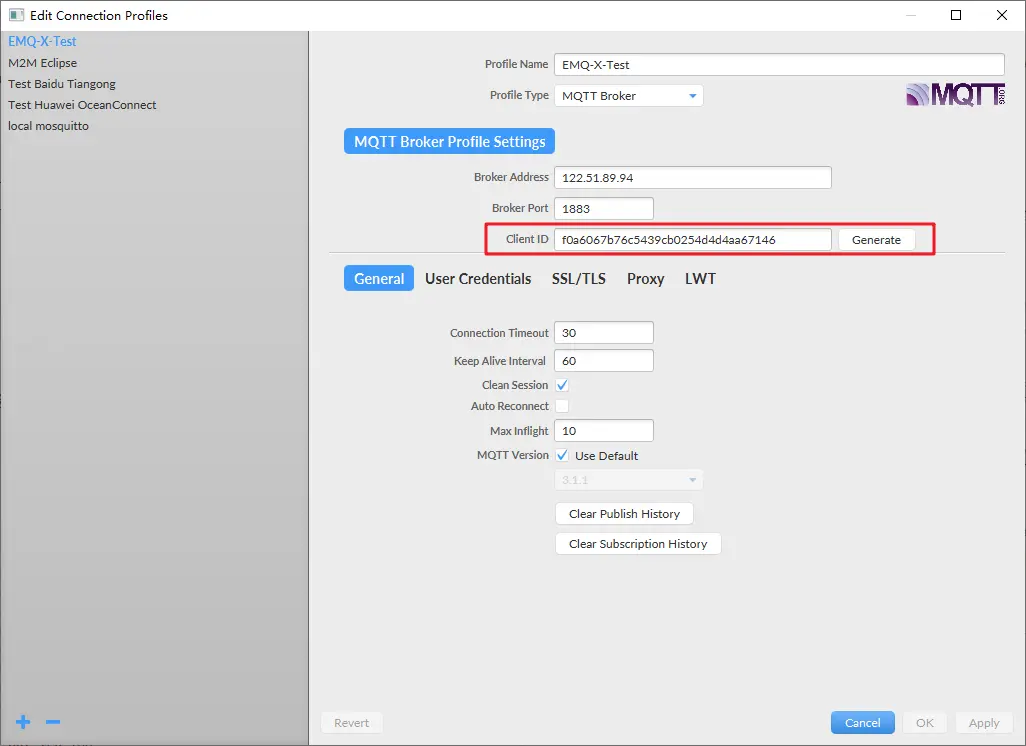Open the Profile Type dropdown
Screen dimensions: 1026x746
click(x=629, y=96)
